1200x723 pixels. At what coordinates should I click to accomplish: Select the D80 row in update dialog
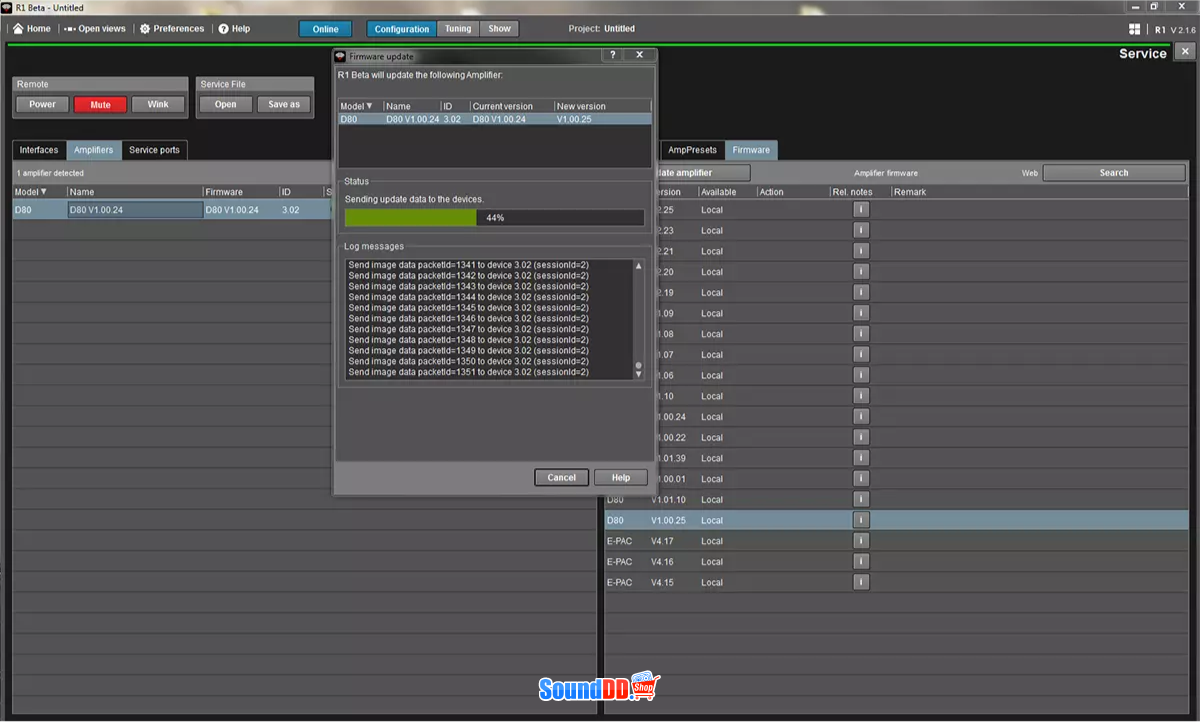tap(495, 119)
